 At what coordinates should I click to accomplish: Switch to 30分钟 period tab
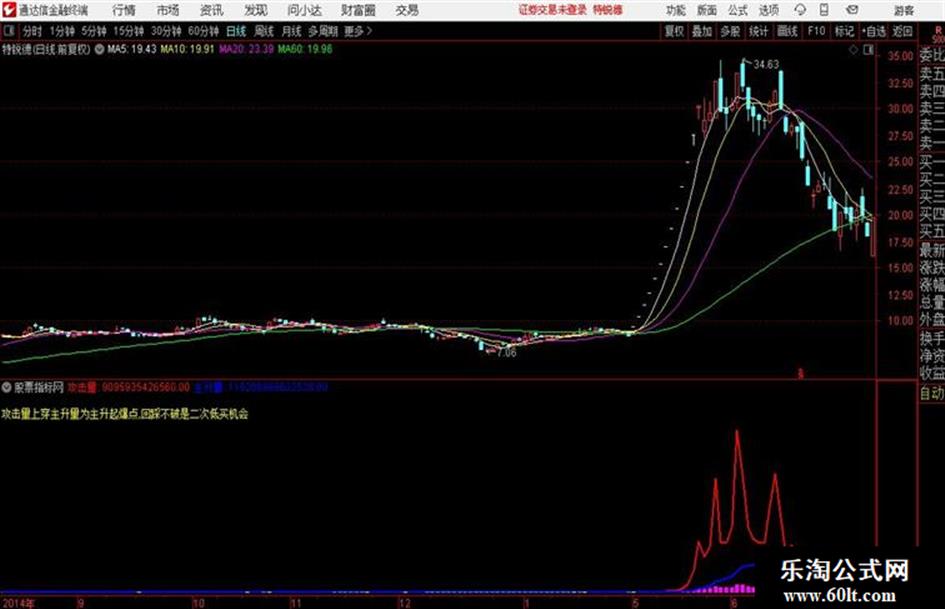click(166, 31)
